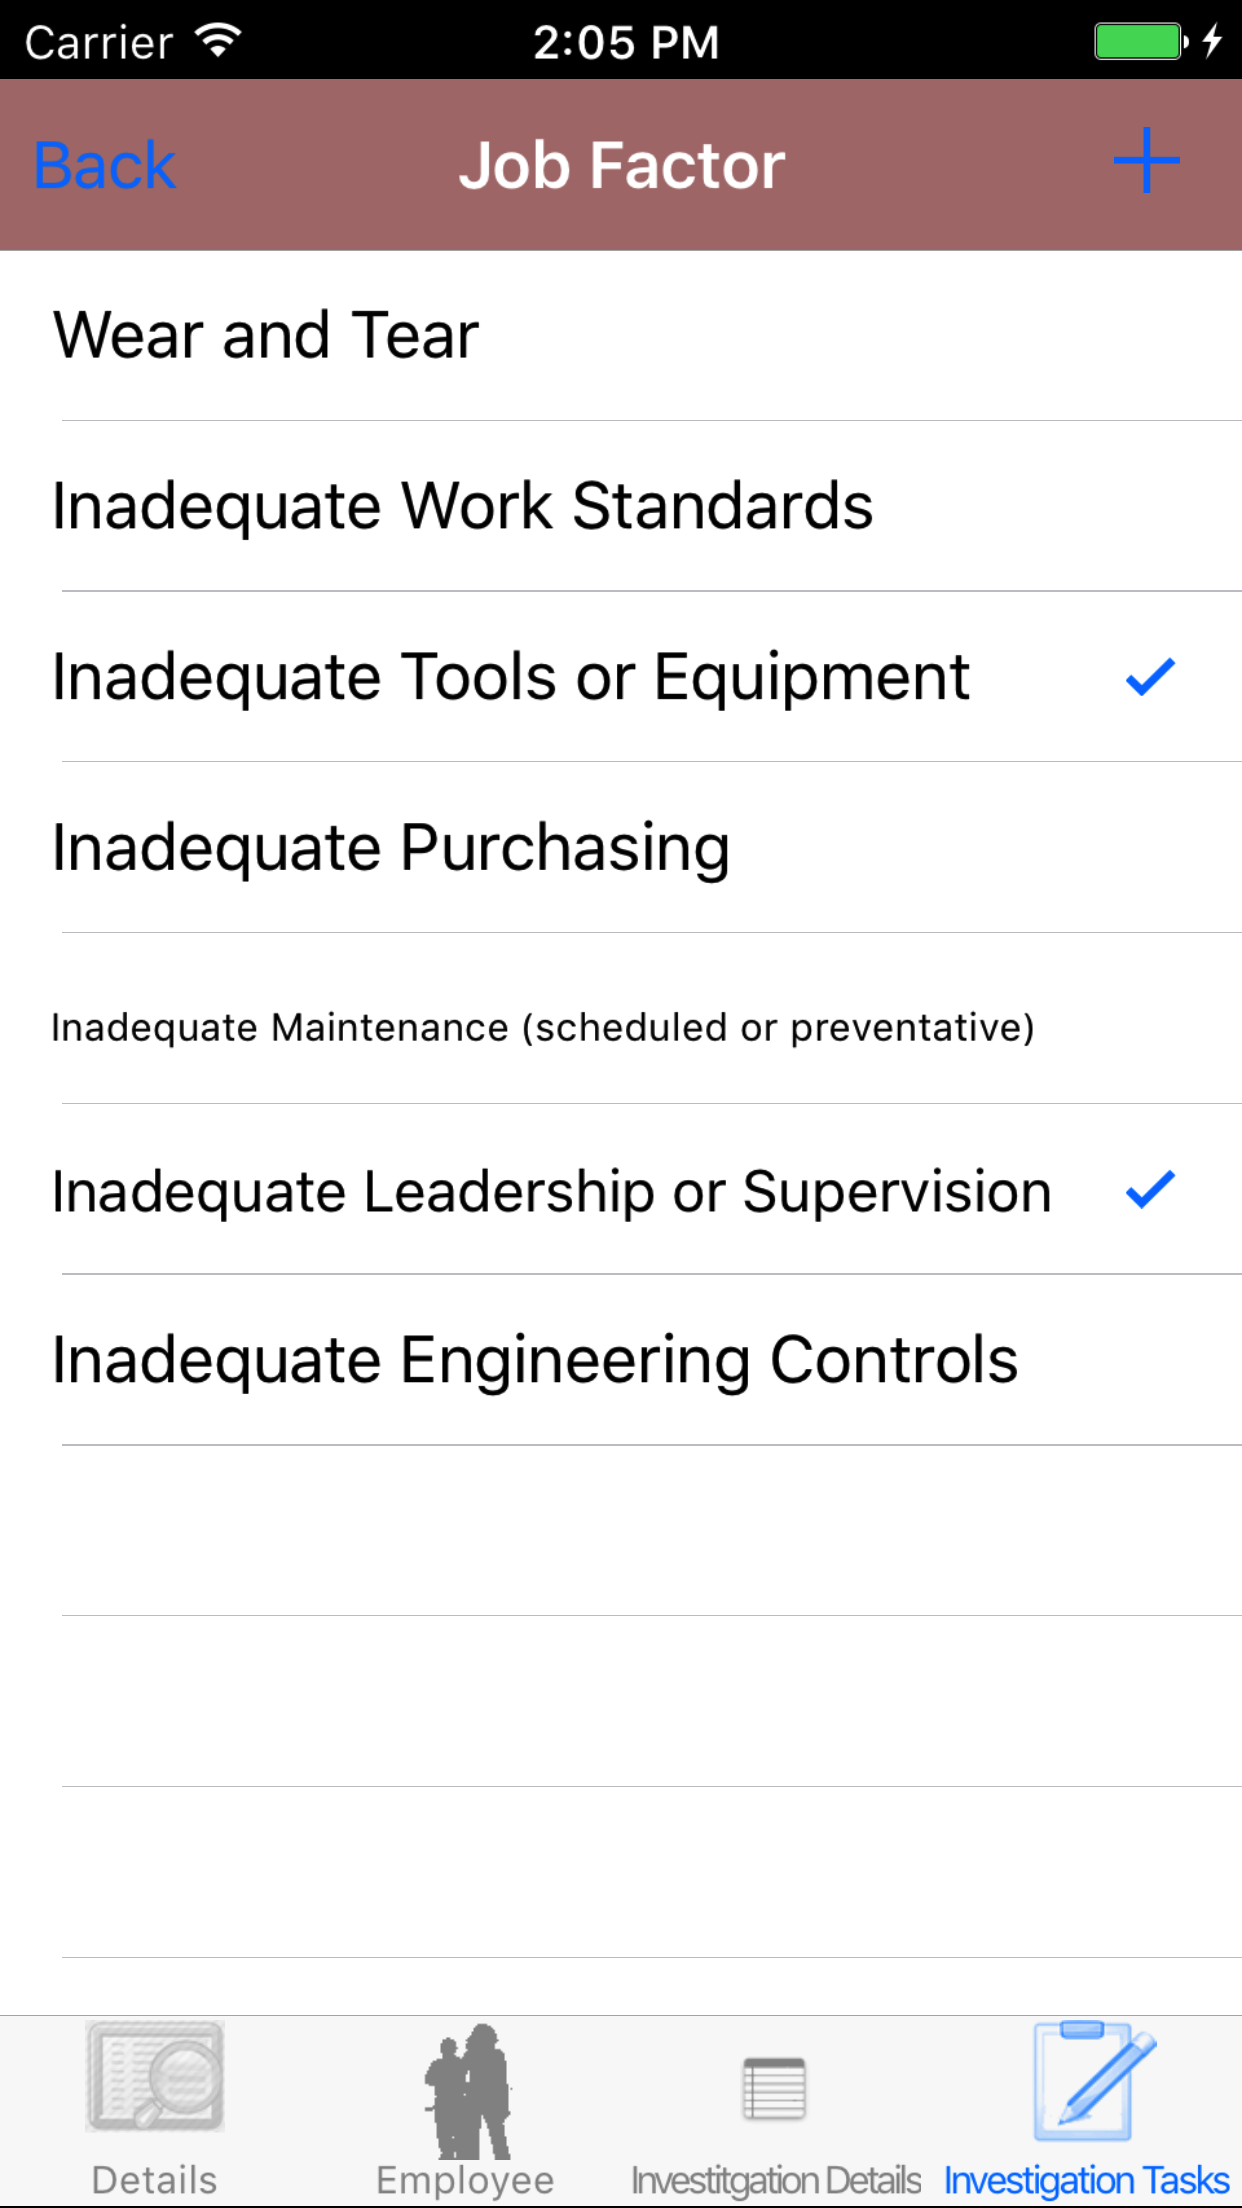This screenshot has width=1242, height=2208.
Task: Tap the status bar clock
Action: (x=625, y=42)
